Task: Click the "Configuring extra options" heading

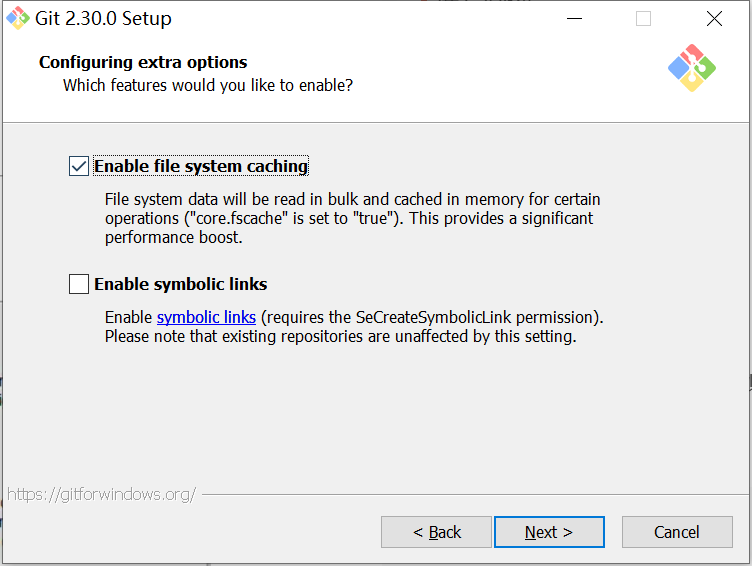Action: pyautogui.click(x=143, y=62)
